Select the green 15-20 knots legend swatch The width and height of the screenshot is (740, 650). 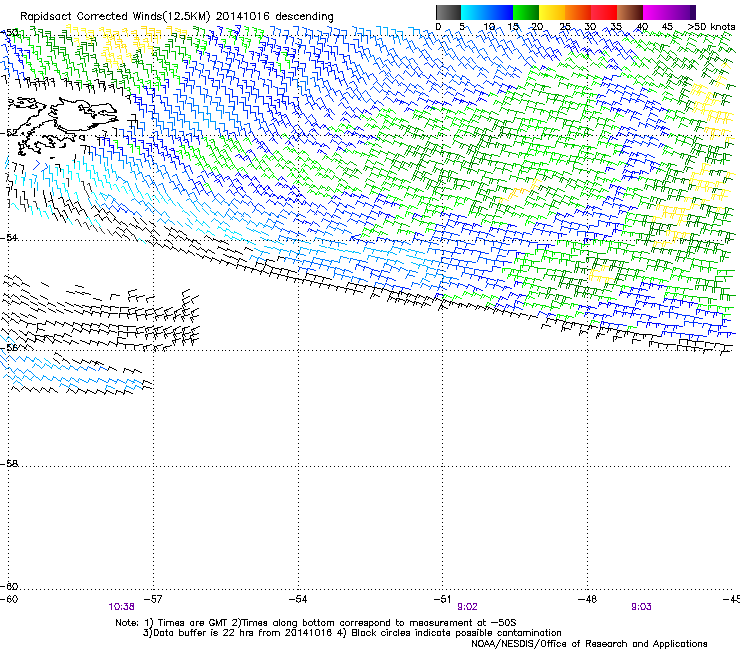pos(526,12)
